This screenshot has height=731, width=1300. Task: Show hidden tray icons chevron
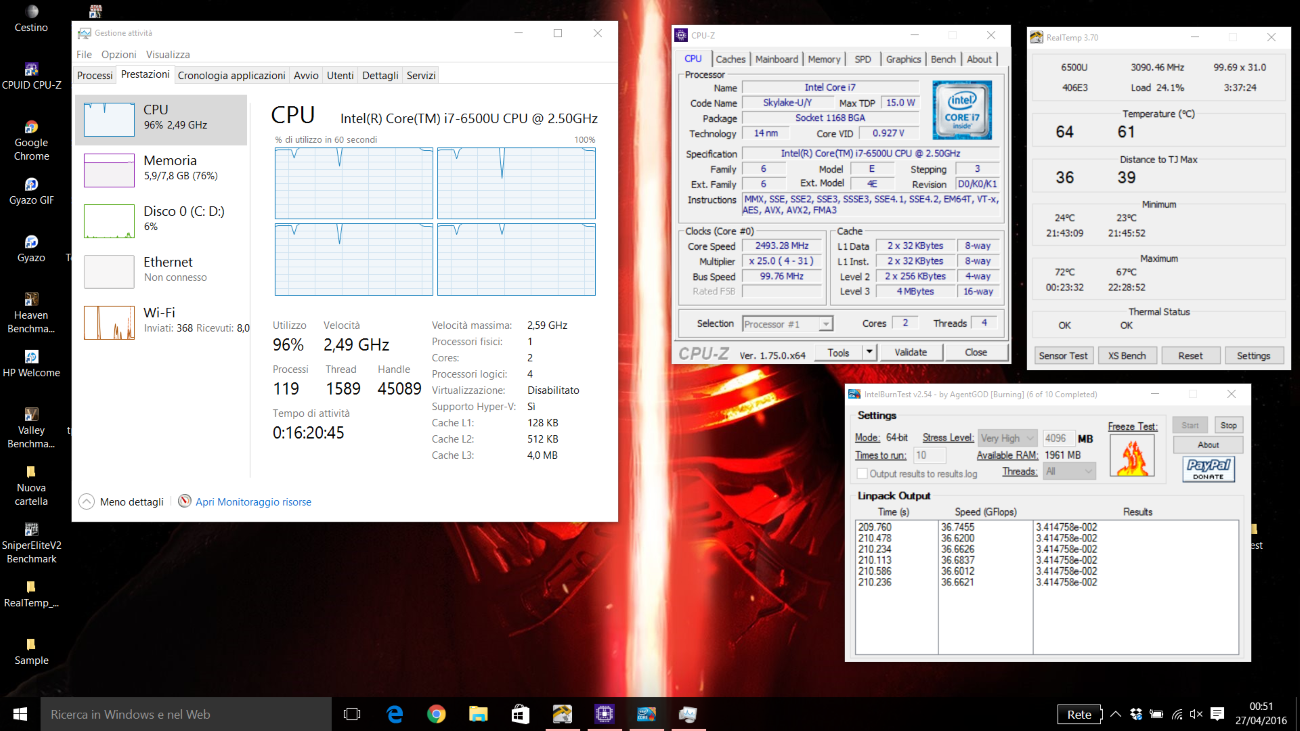pos(1117,714)
